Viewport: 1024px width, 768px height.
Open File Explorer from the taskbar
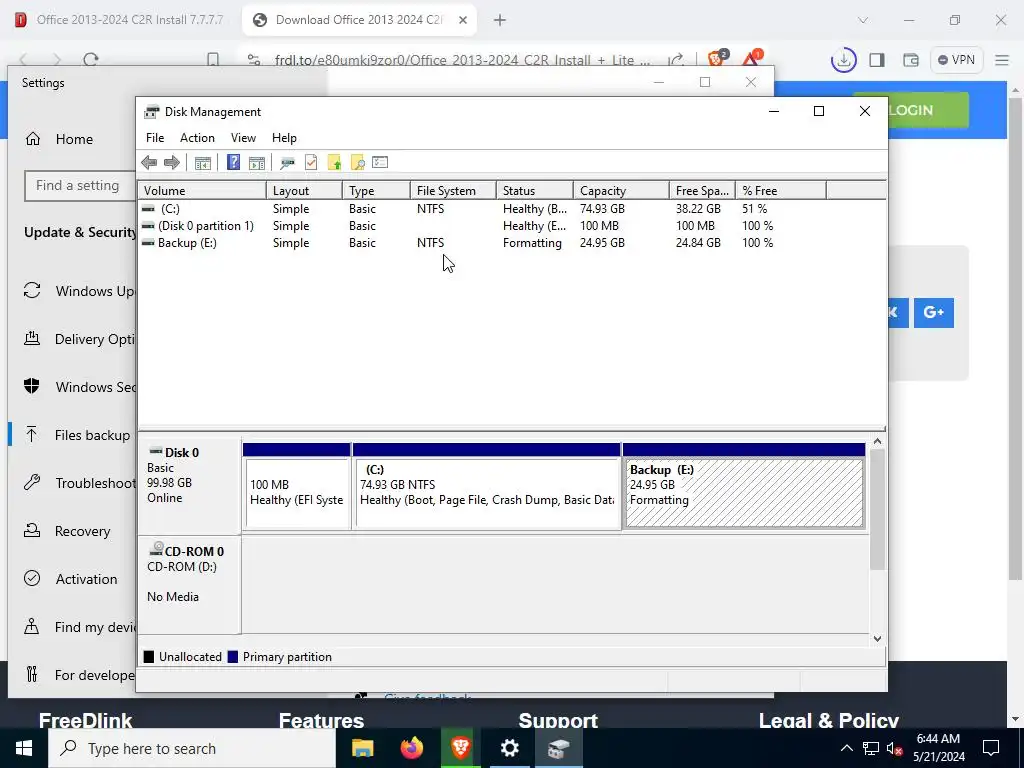pyautogui.click(x=362, y=748)
